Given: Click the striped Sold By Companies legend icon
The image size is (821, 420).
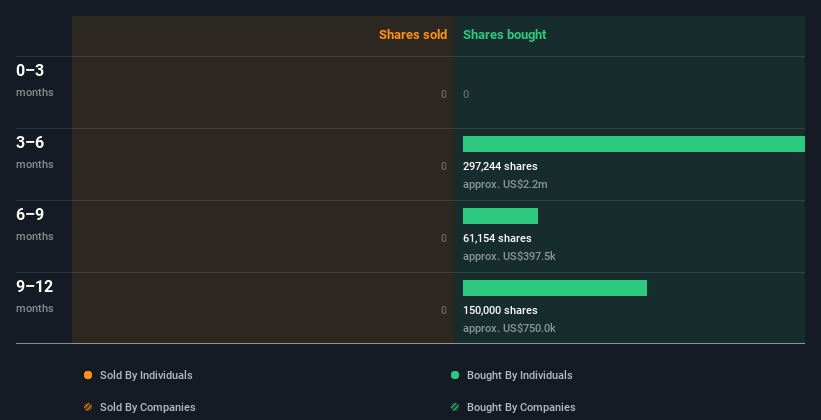Looking at the screenshot, I should 88,407.
